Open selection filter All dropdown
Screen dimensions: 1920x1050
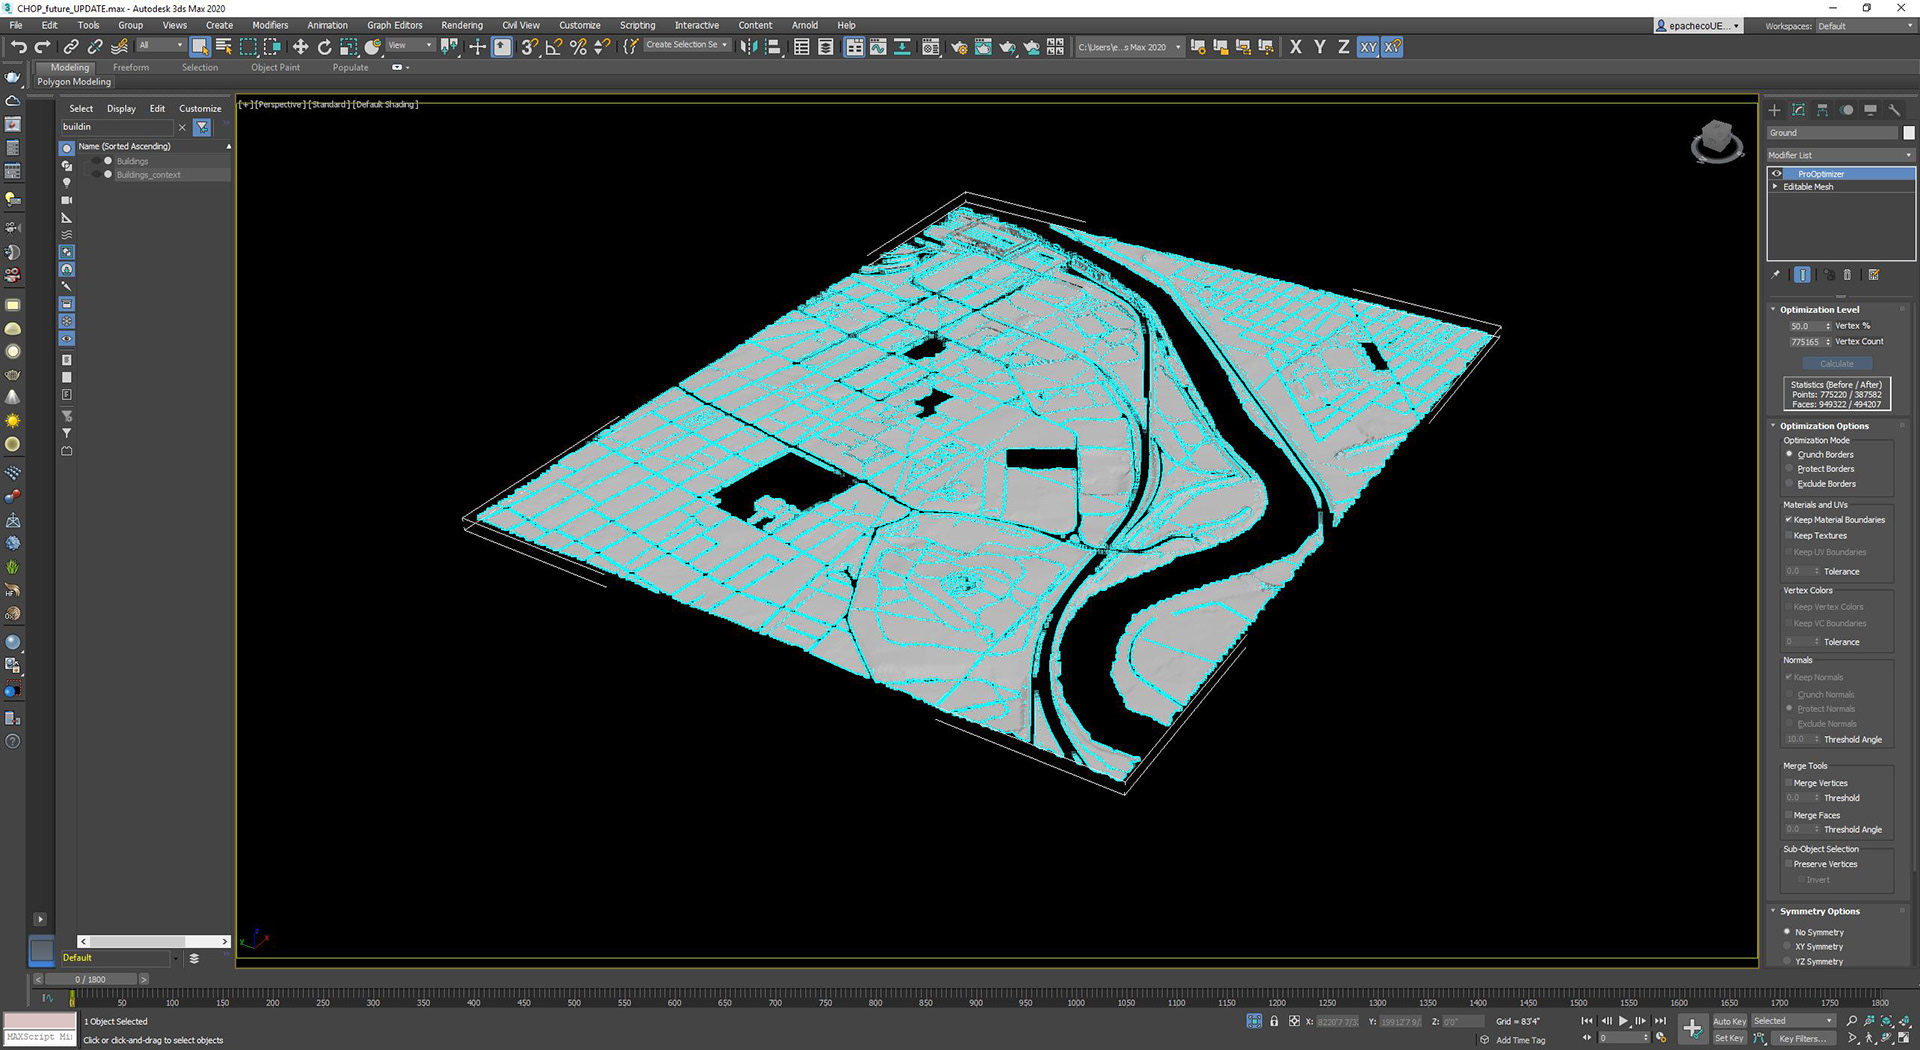161,45
